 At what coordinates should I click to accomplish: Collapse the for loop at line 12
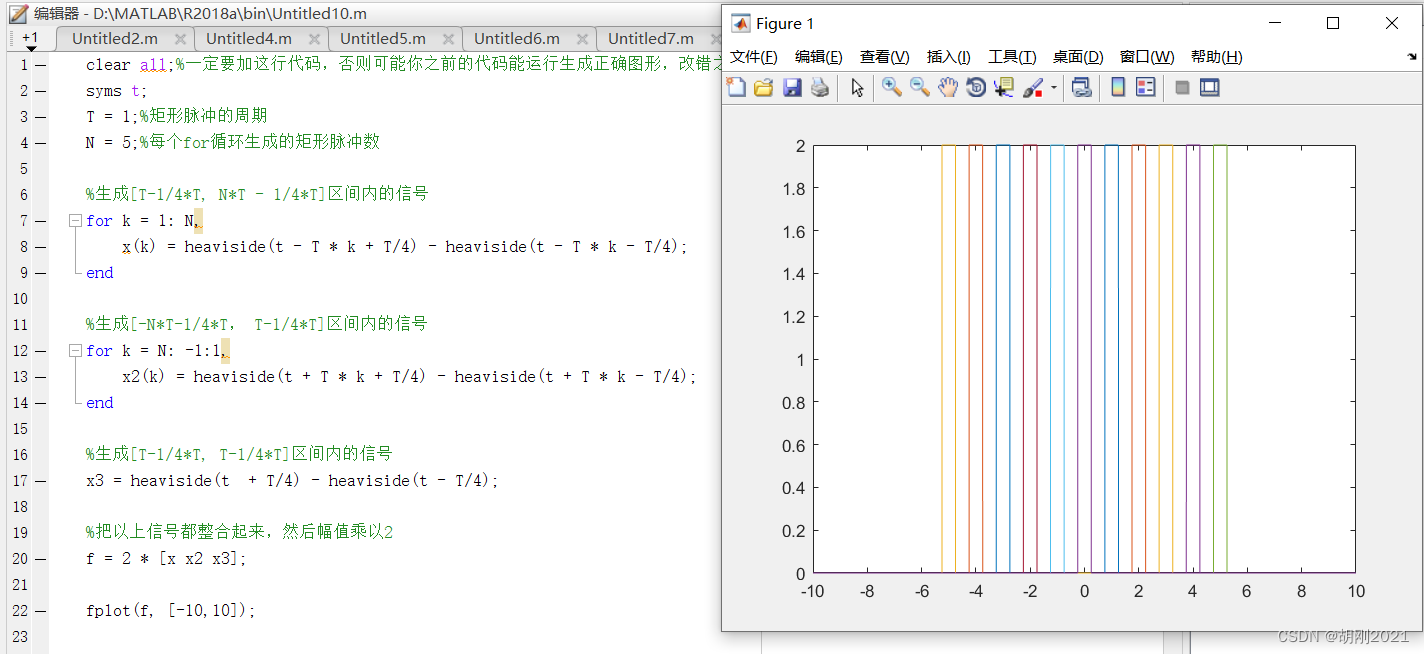[75, 350]
